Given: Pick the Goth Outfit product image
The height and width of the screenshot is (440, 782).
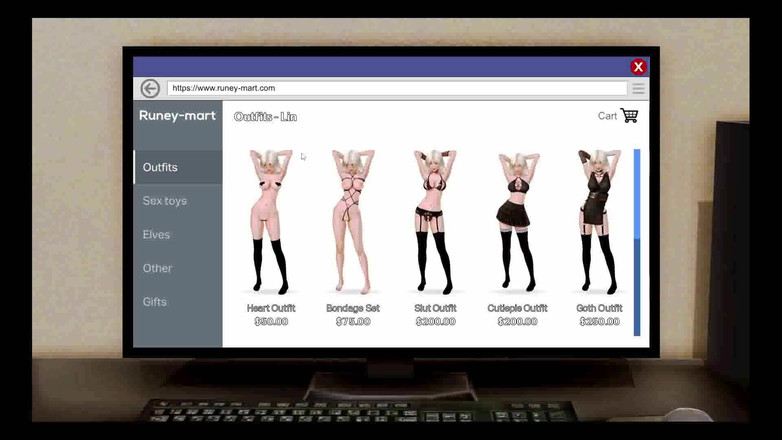Looking at the screenshot, I should click(600, 222).
